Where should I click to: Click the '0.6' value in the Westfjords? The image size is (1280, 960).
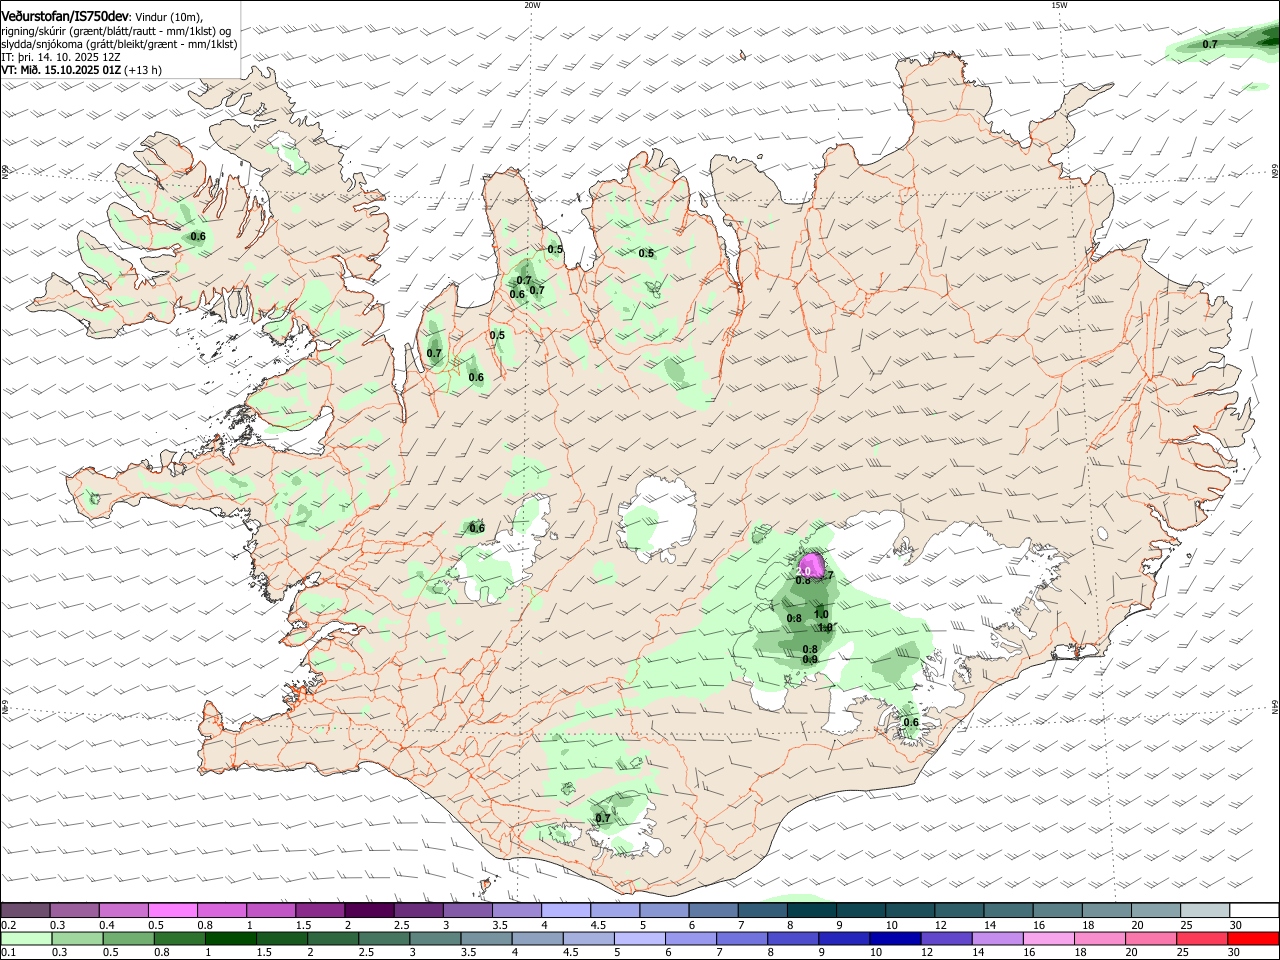click(x=198, y=237)
